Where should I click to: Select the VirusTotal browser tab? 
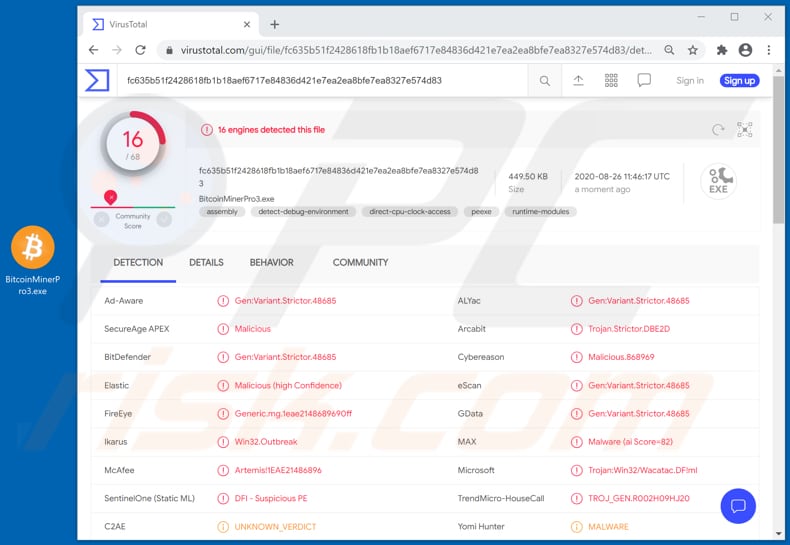click(170, 24)
